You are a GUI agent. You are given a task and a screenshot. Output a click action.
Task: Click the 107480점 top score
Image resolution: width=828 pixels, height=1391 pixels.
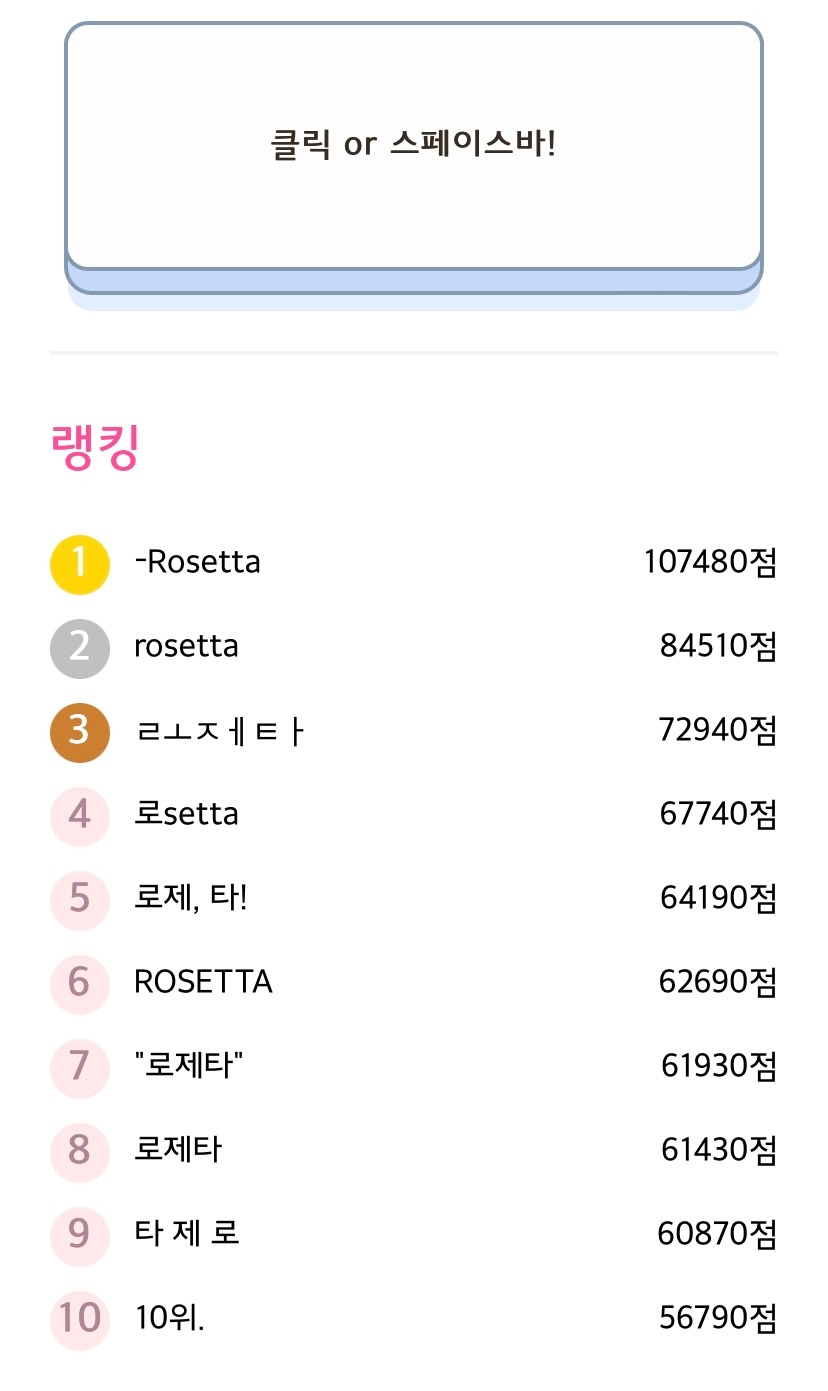[x=710, y=563]
